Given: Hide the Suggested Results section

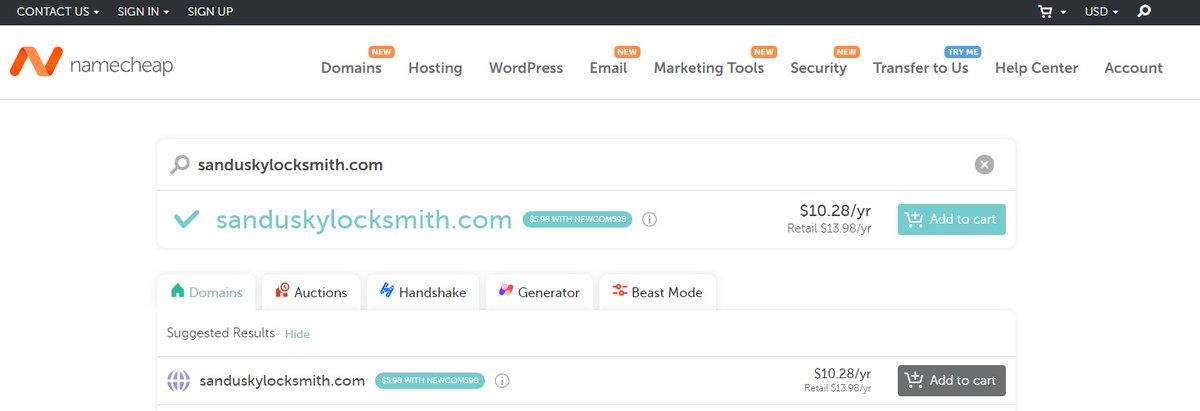Looking at the screenshot, I should (297, 334).
